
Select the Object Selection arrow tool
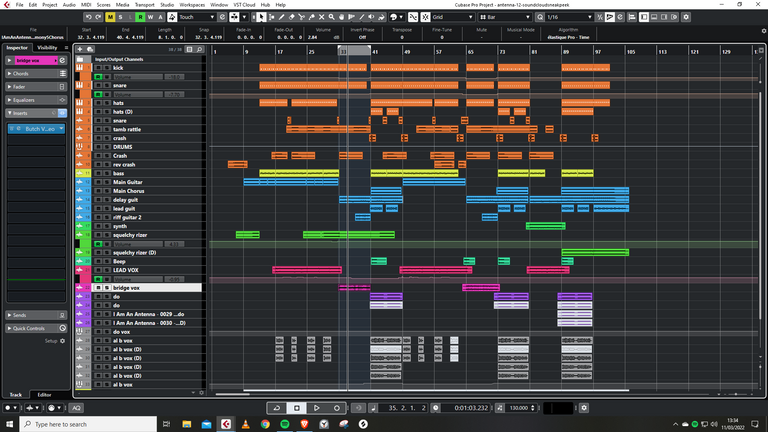[x=262, y=17]
